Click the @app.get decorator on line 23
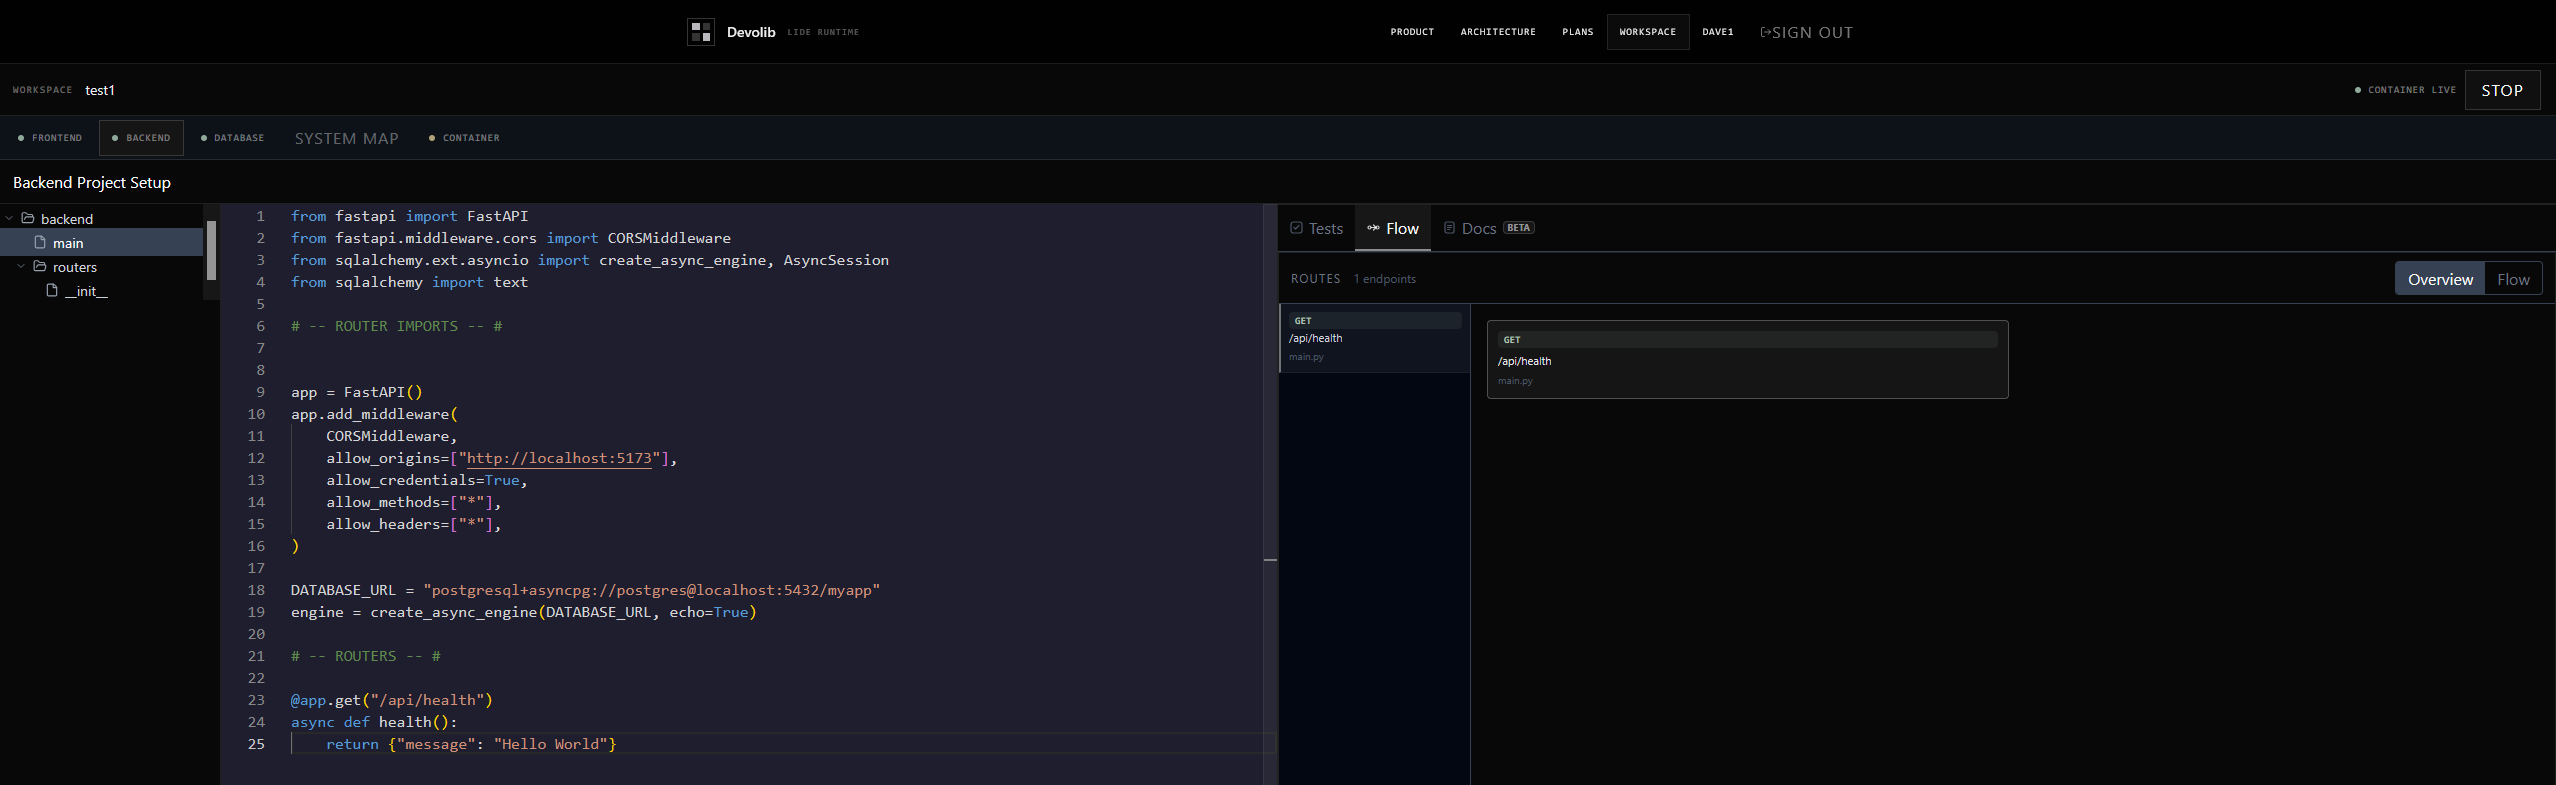 391,700
